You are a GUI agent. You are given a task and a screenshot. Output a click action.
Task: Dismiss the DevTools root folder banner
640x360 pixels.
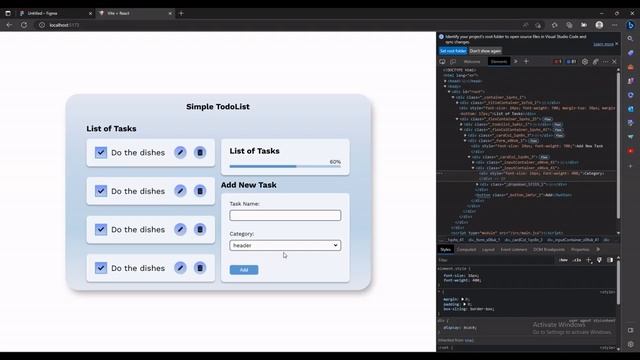[x=617, y=44]
